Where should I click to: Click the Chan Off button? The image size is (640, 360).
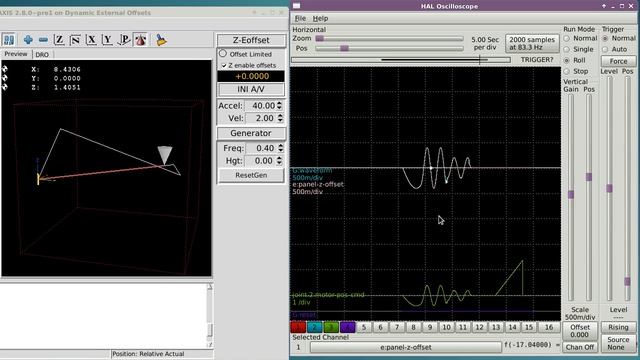(x=580, y=347)
